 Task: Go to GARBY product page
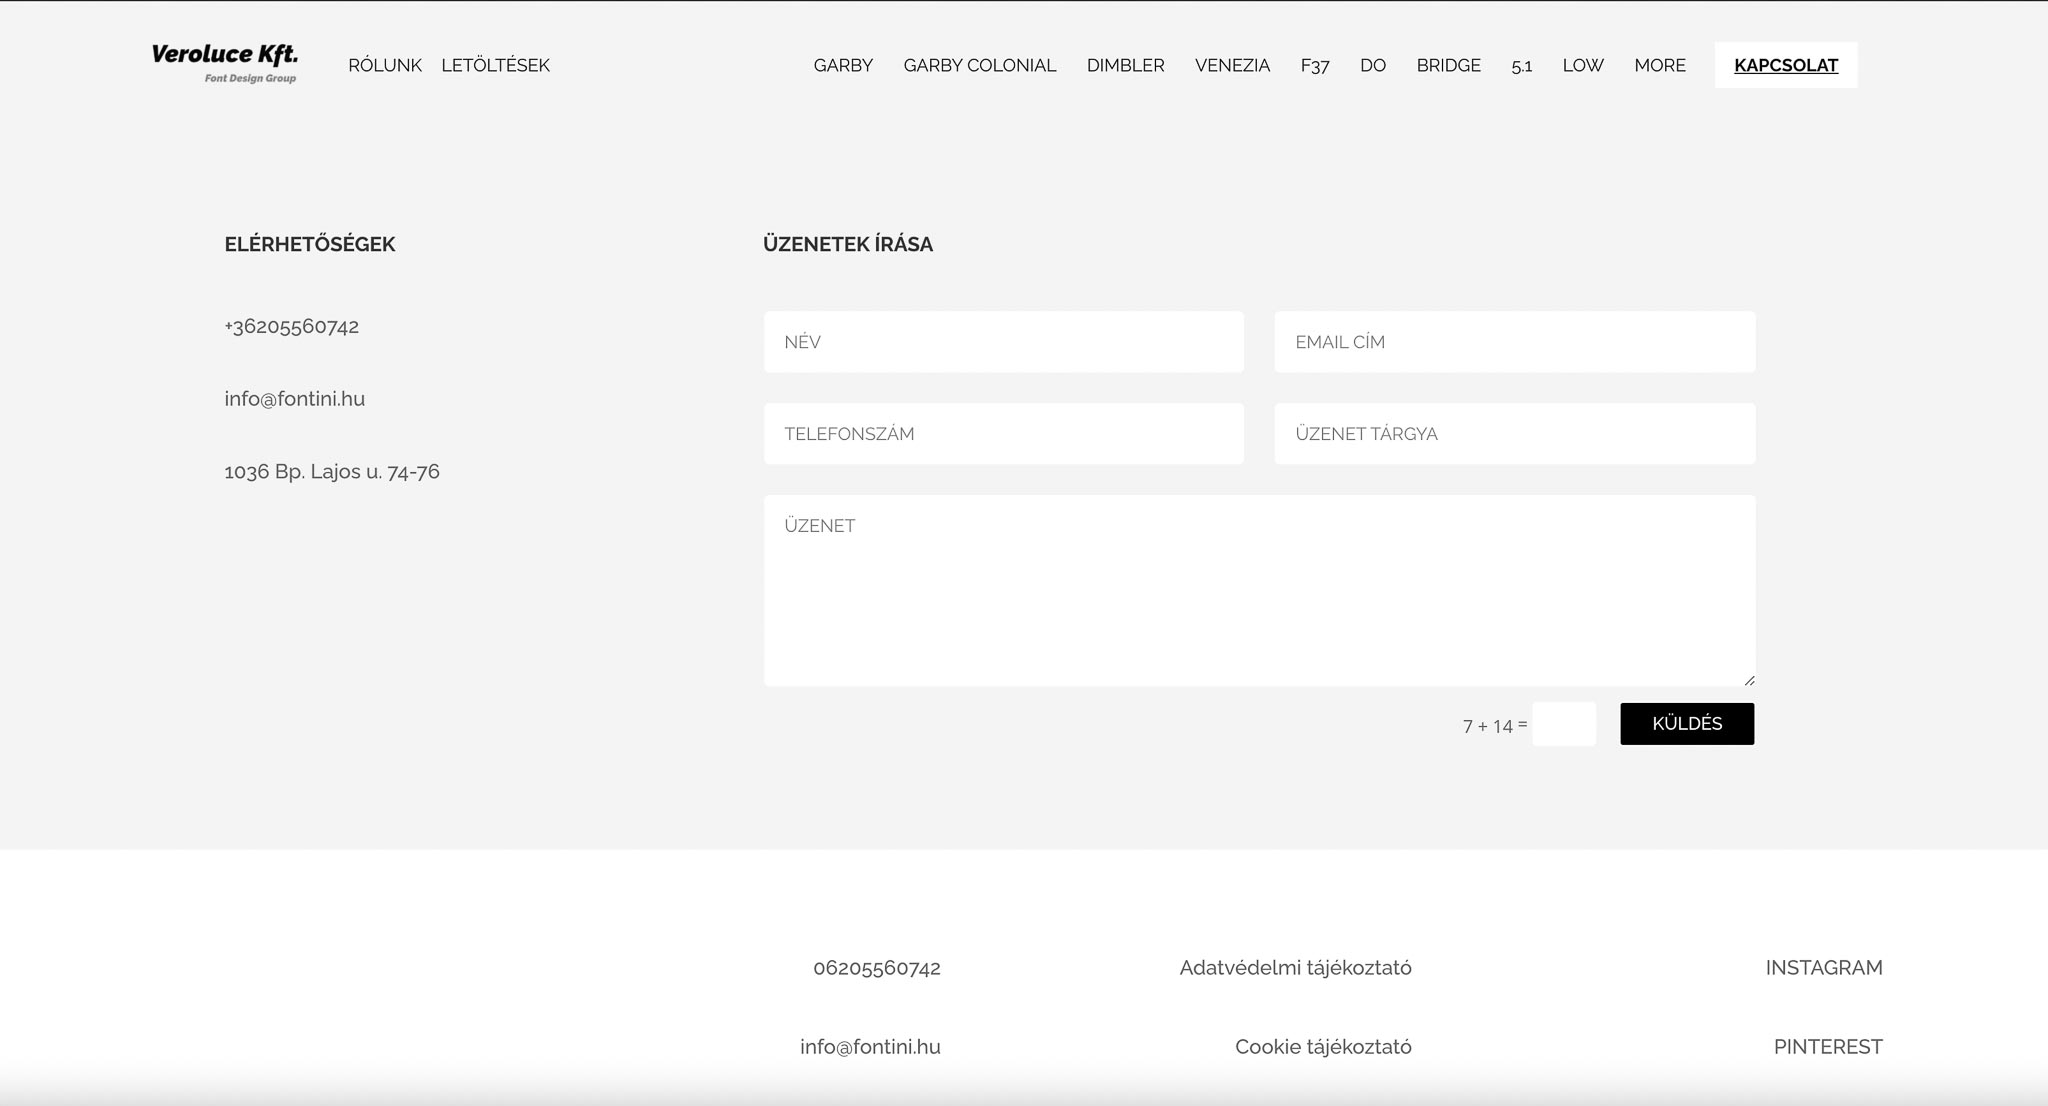(843, 65)
